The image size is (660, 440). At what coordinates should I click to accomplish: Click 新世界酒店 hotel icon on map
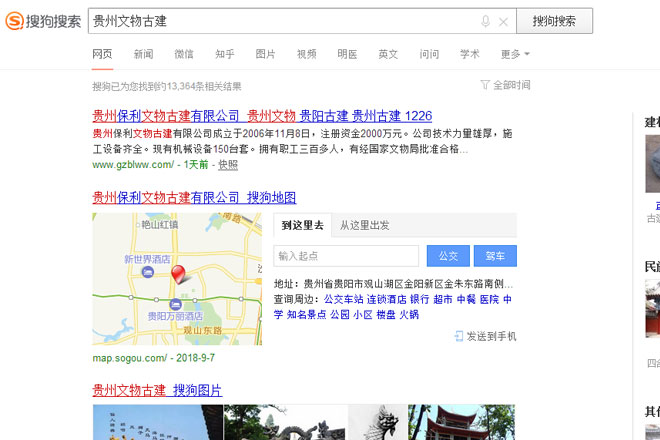tap(147, 272)
